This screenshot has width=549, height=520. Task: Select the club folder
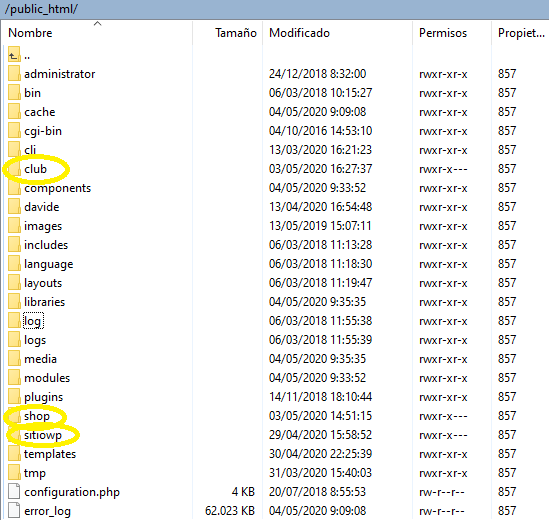(35, 169)
